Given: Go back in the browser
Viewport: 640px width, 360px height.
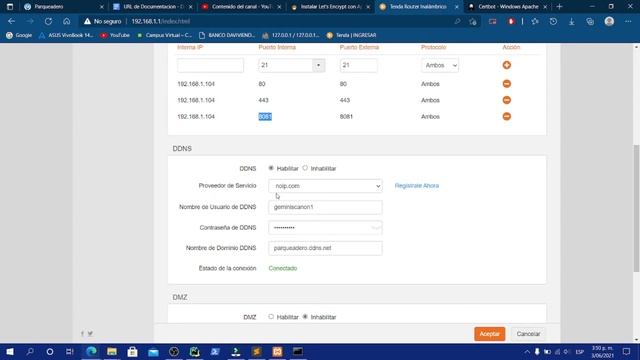Looking at the screenshot, I should click(x=11, y=21).
